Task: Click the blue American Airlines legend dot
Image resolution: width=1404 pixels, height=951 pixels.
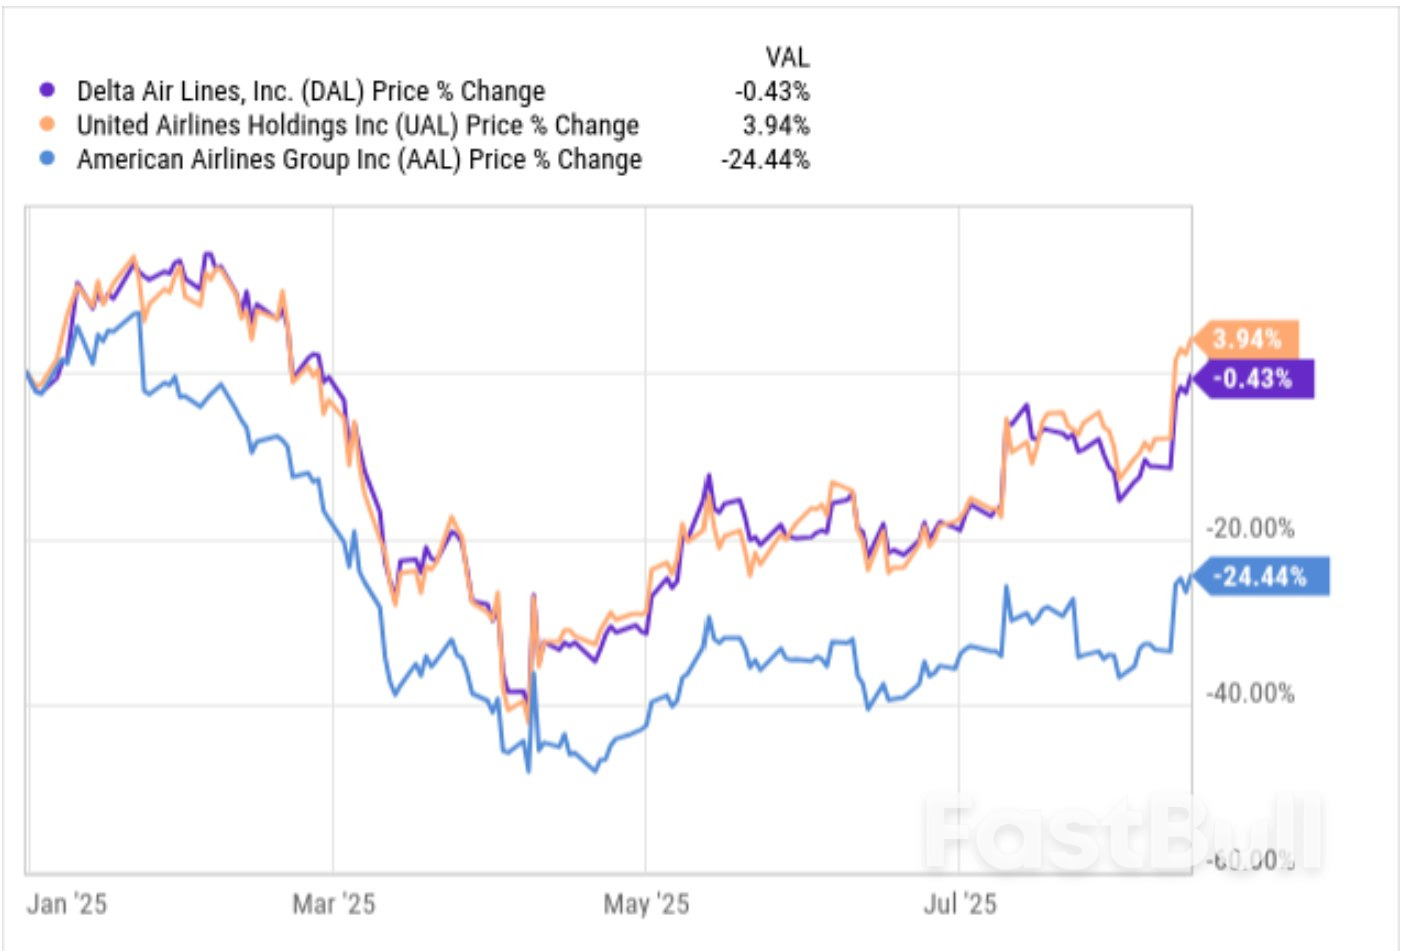Action: point(47,158)
